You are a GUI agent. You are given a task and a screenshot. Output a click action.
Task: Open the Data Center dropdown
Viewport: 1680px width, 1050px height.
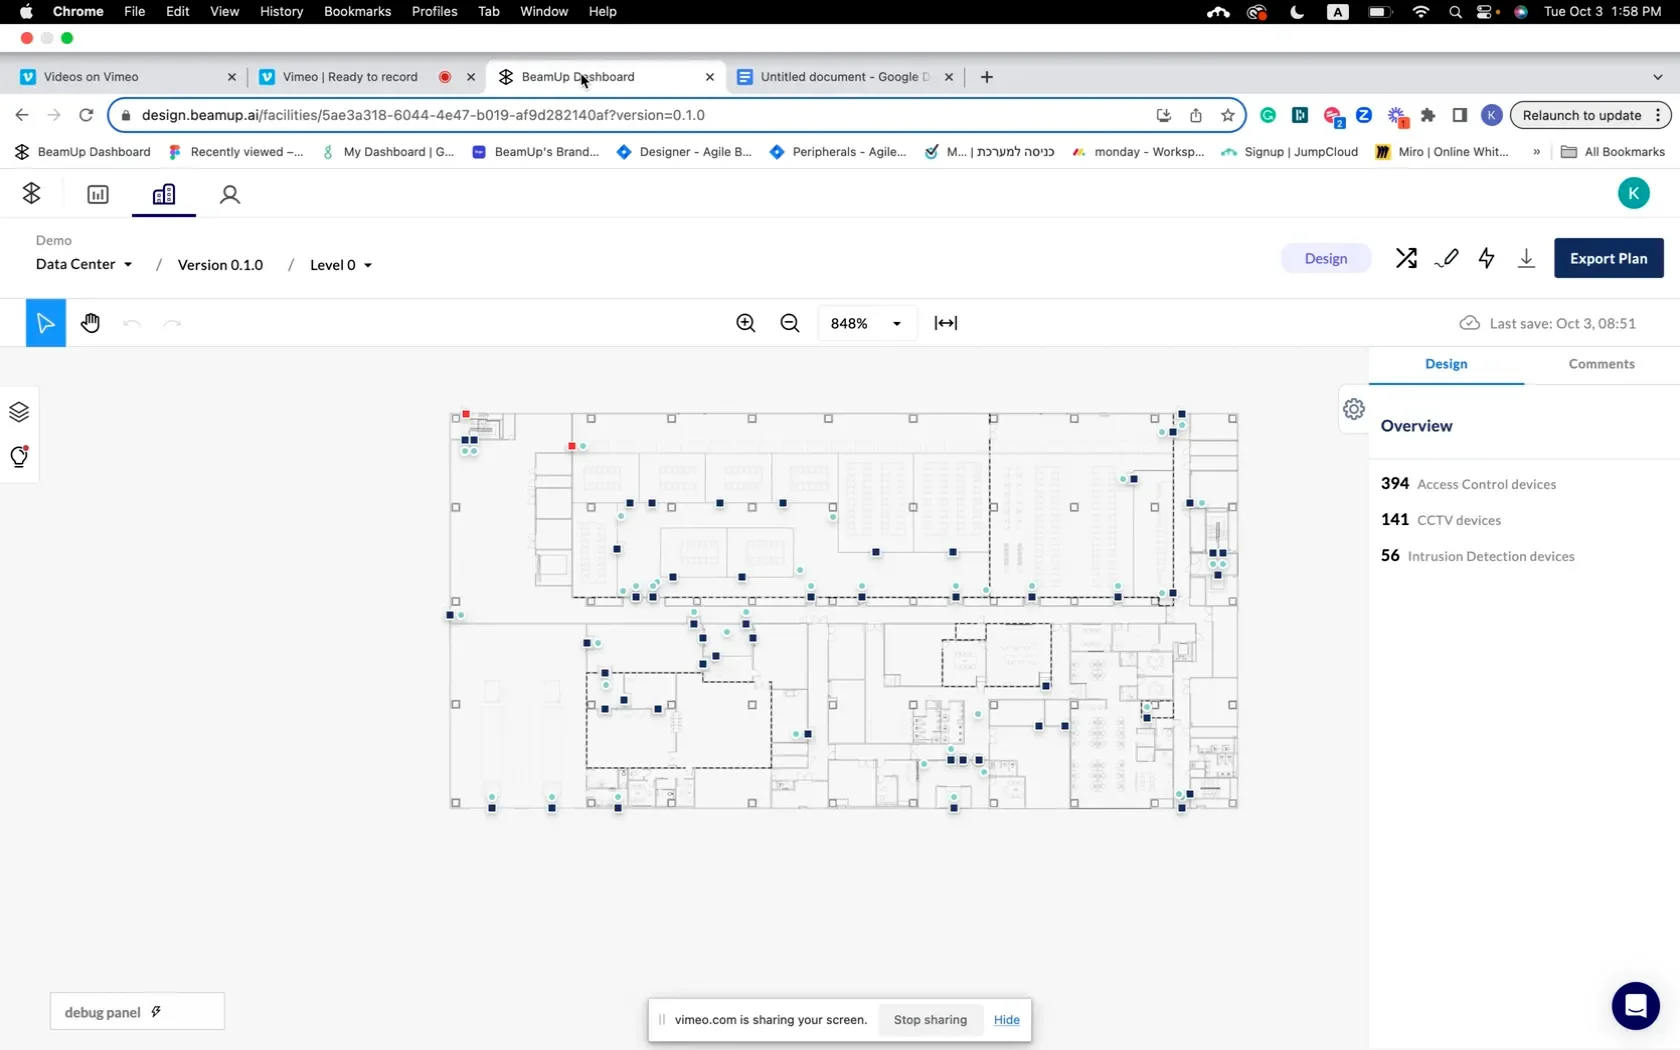pos(84,264)
